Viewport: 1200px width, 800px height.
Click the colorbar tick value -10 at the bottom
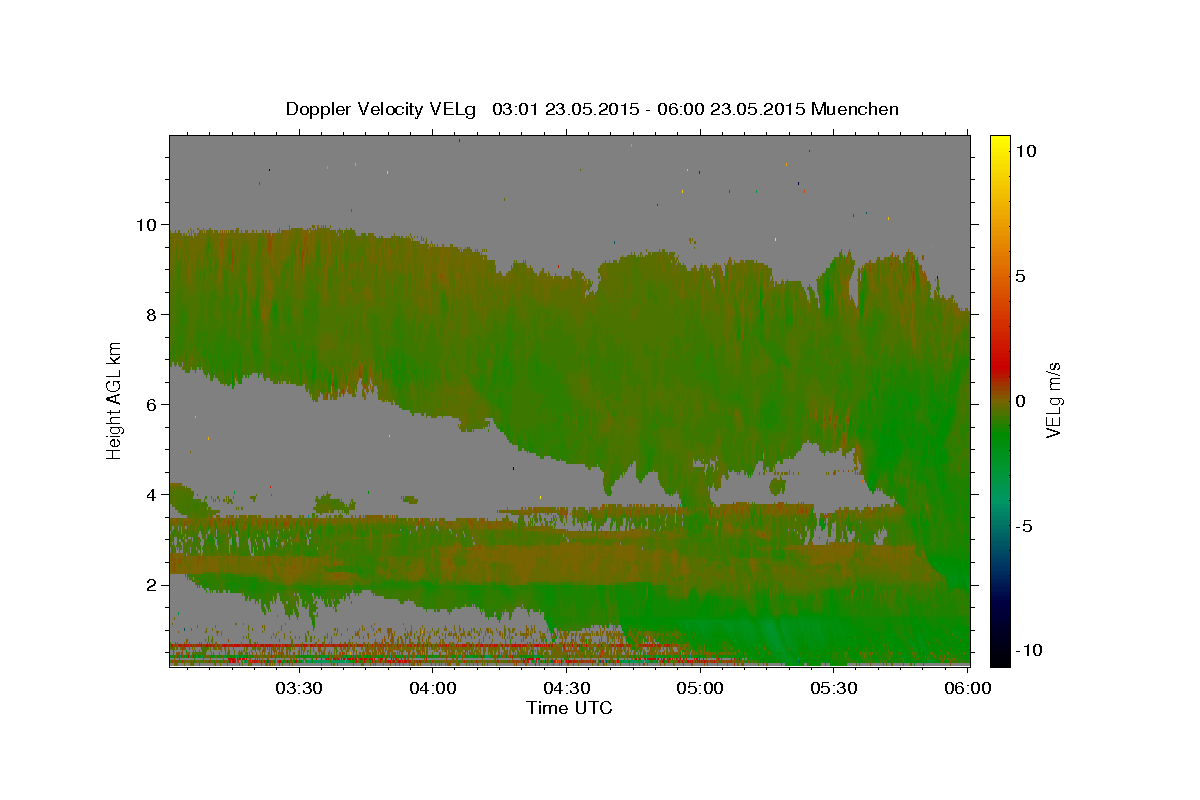[1030, 650]
